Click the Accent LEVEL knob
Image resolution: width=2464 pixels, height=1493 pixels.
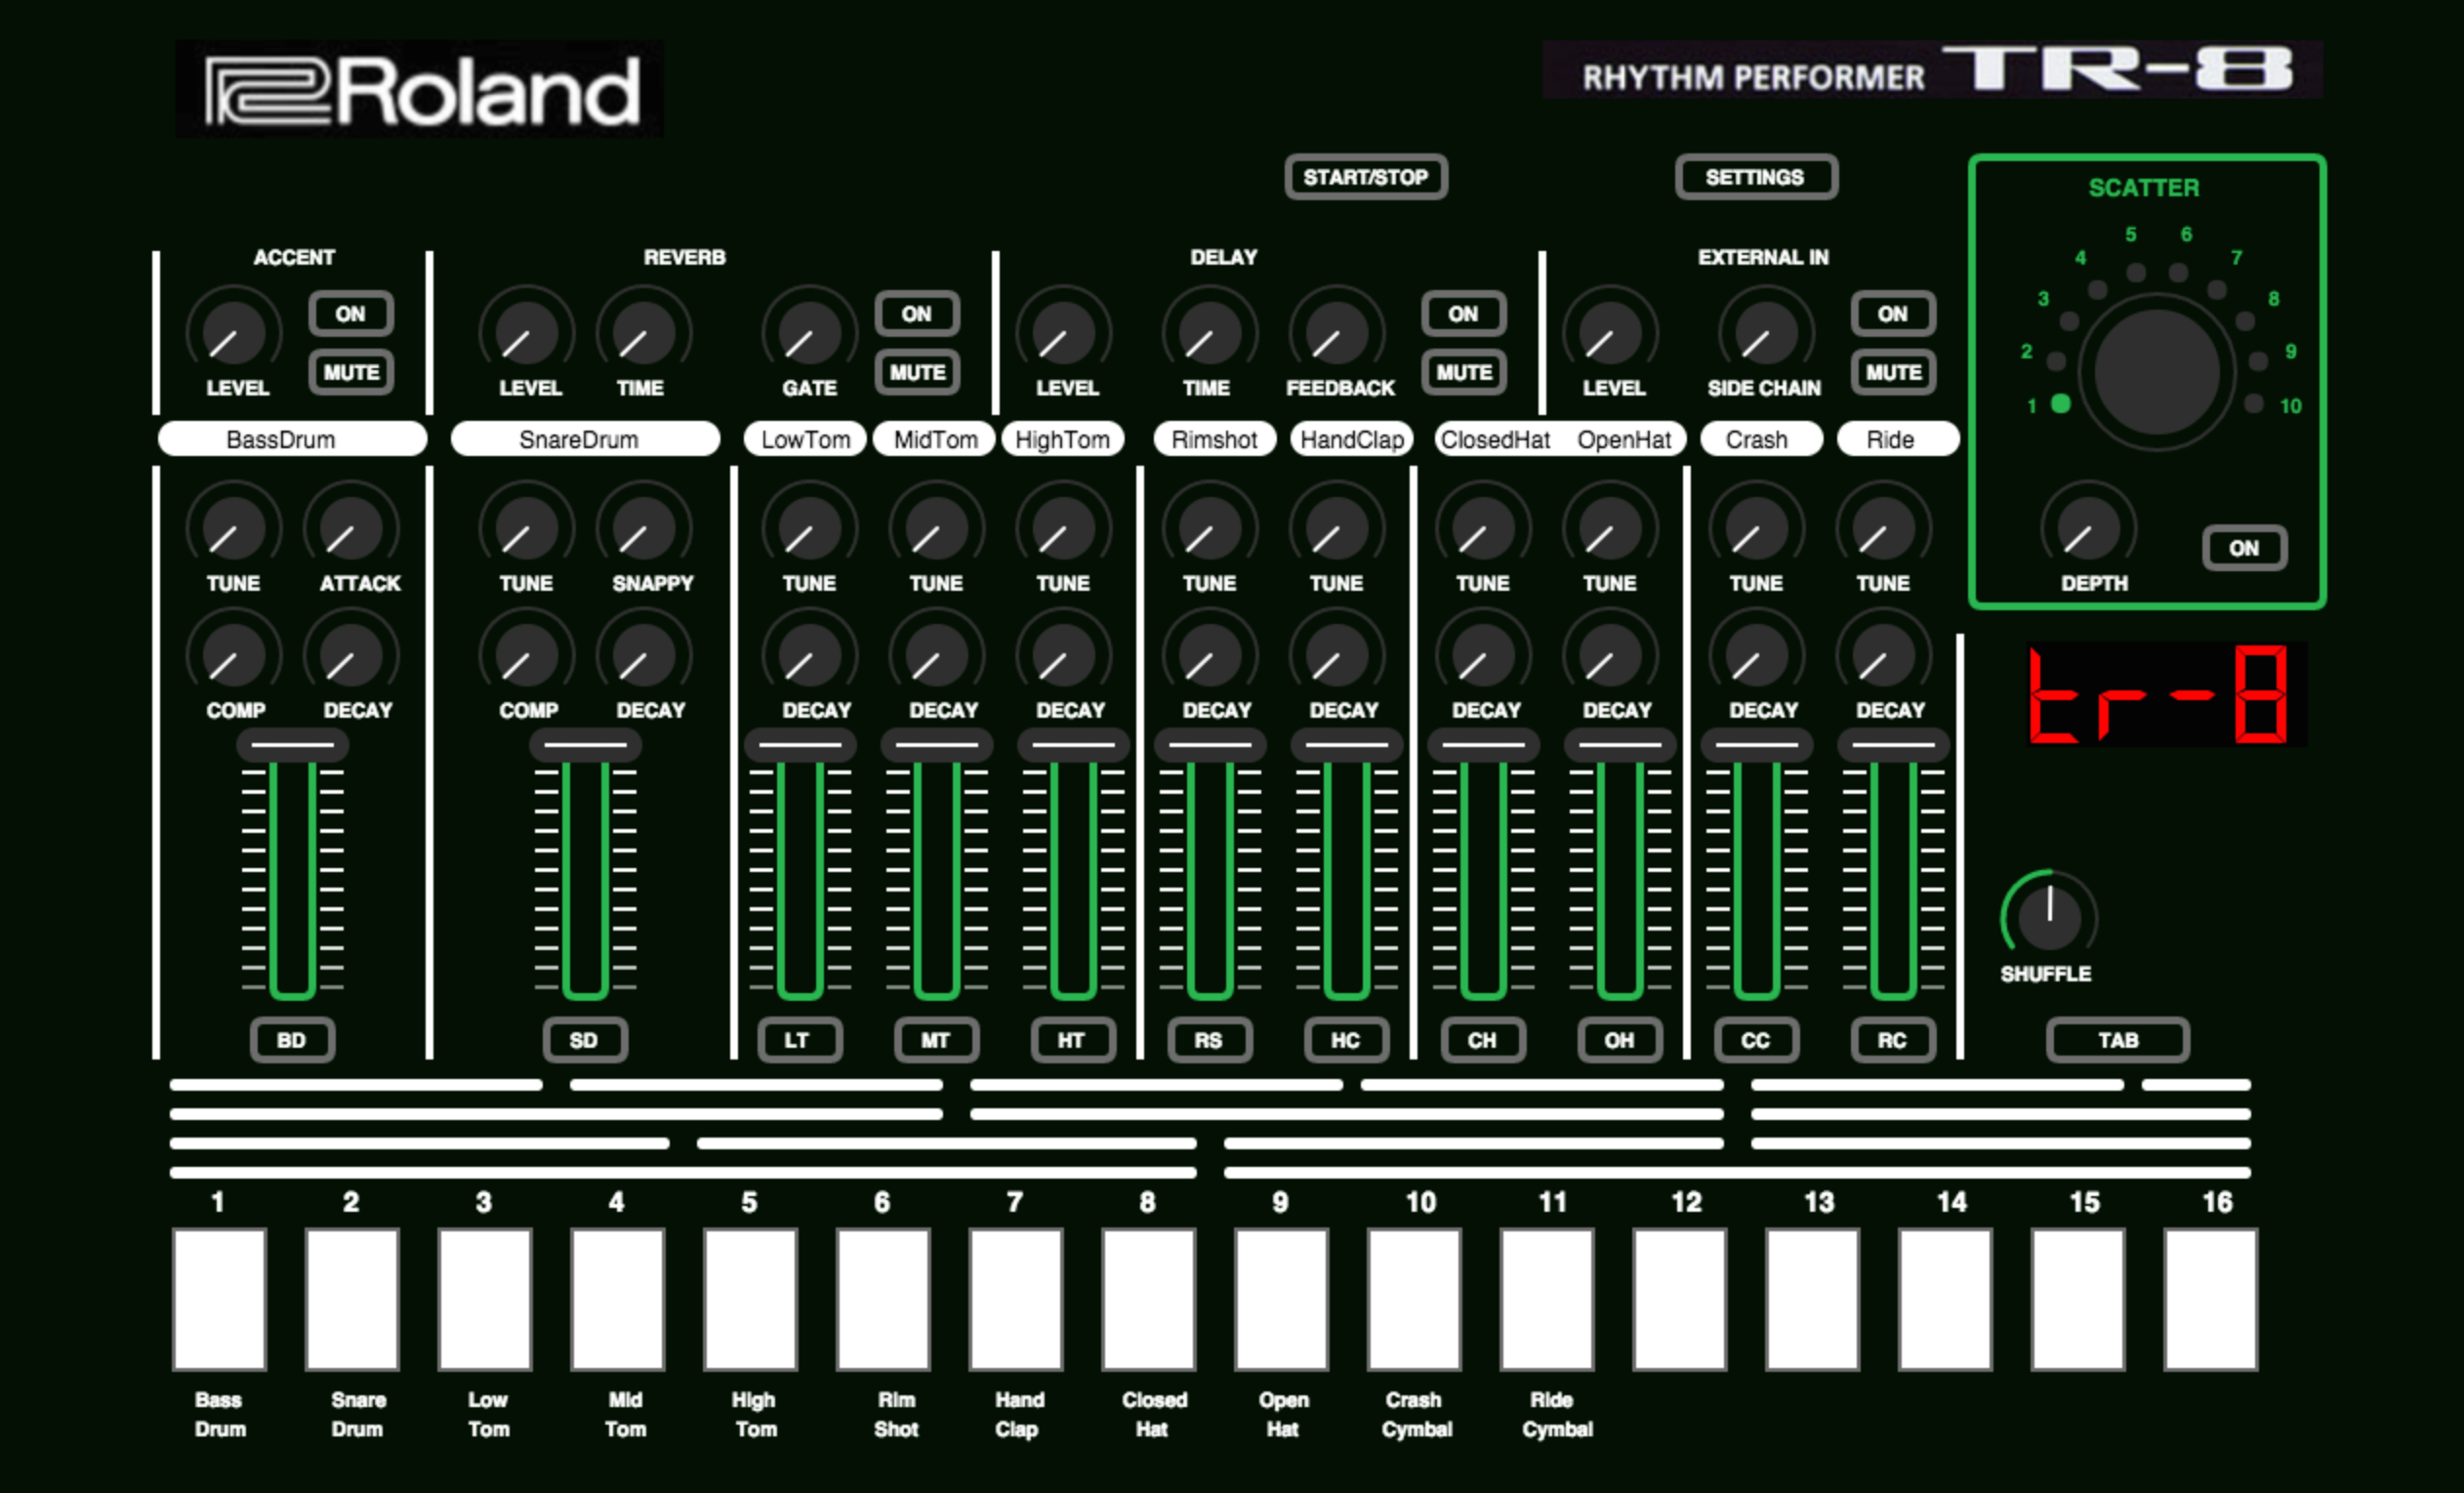[233, 333]
